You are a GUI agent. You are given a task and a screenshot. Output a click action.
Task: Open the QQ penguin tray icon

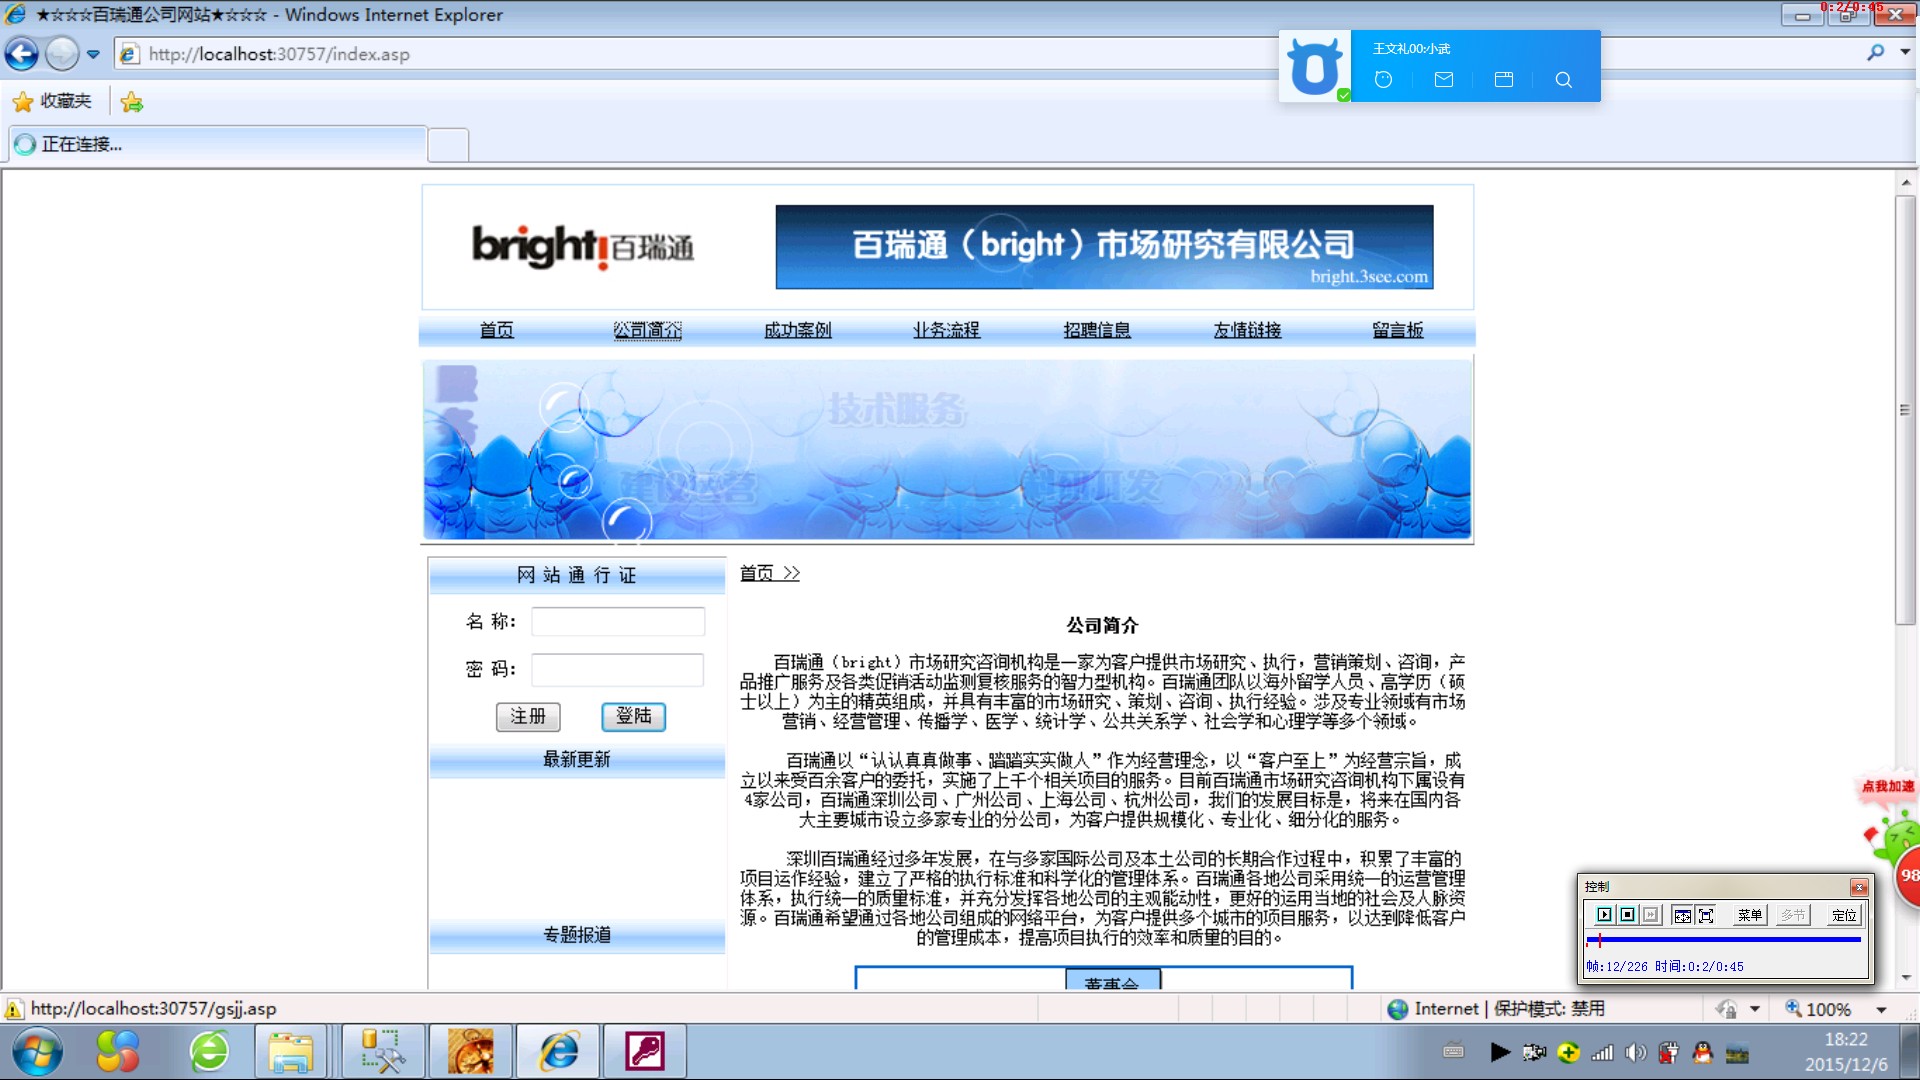[1703, 1052]
